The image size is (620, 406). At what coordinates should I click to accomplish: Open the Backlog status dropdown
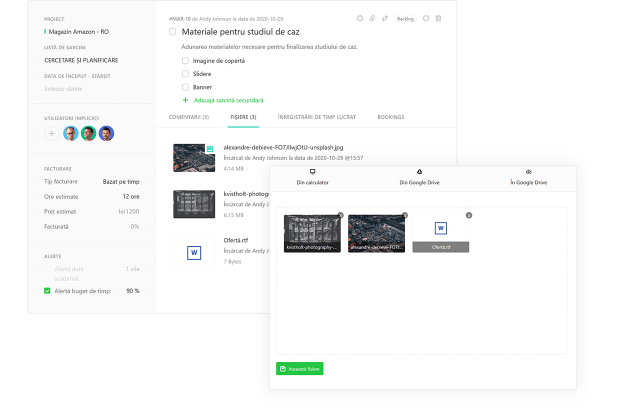coord(405,19)
